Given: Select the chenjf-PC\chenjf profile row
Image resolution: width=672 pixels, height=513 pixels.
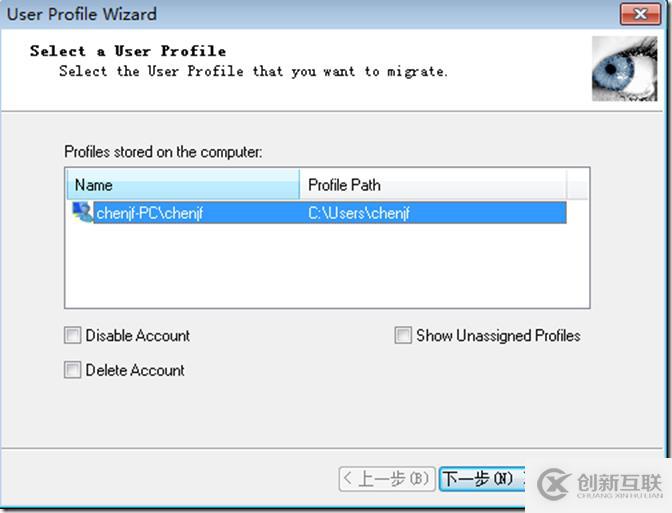Looking at the screenshot, I should [x=319, y=213].
